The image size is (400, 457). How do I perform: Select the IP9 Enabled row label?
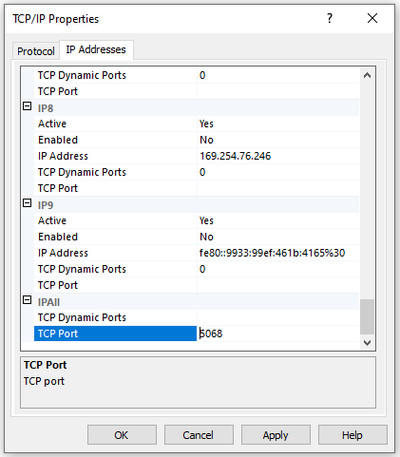pos(58,237)
